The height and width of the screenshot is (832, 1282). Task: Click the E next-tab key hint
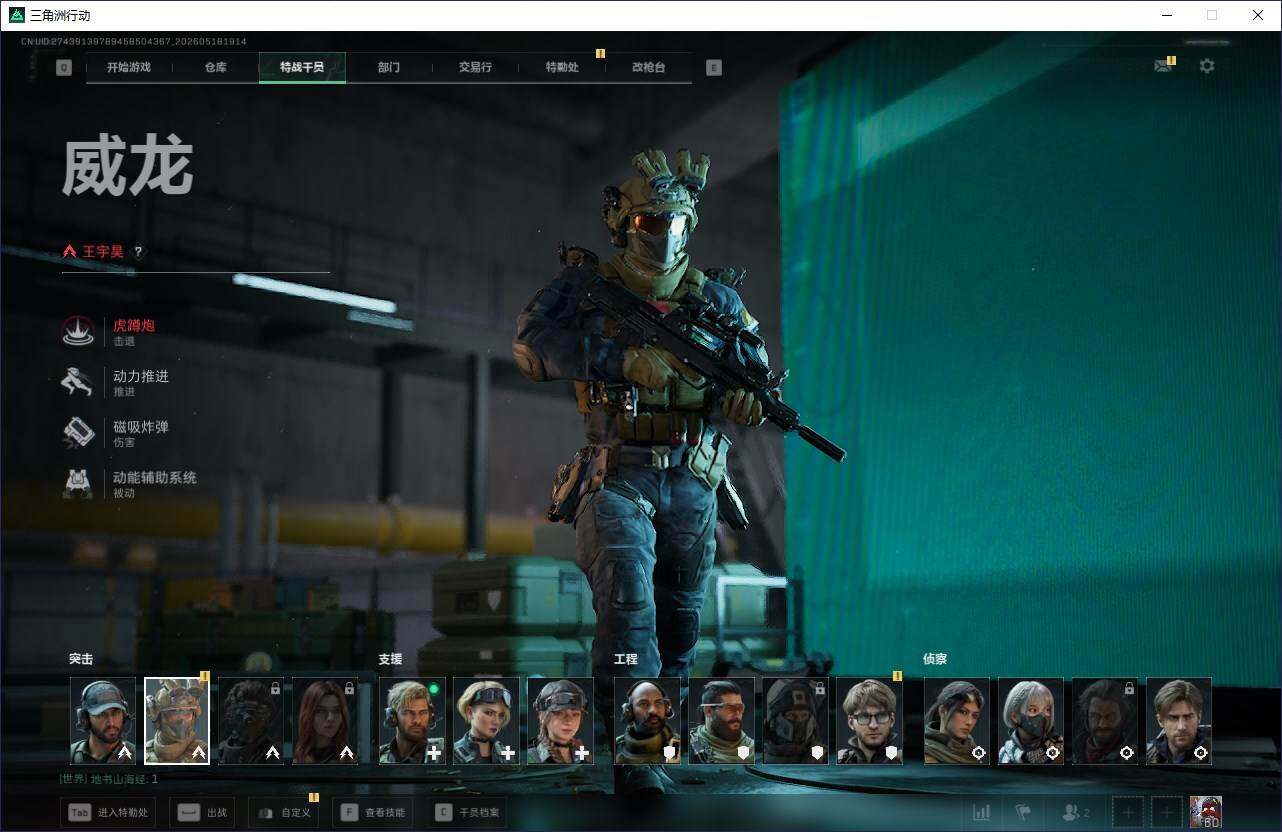(713, 68)
